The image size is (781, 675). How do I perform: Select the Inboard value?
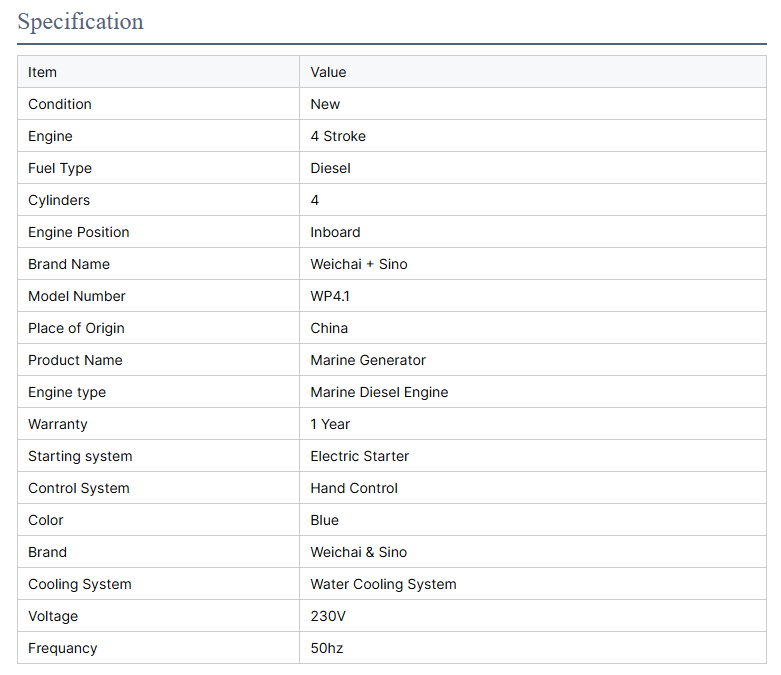pos(335,232)
